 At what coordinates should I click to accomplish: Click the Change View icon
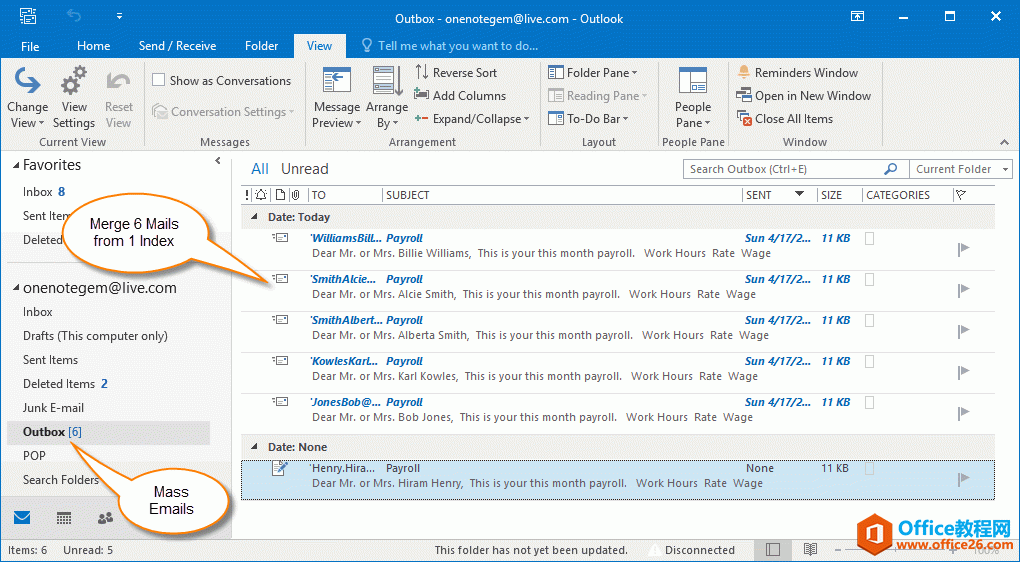point(27,80)
